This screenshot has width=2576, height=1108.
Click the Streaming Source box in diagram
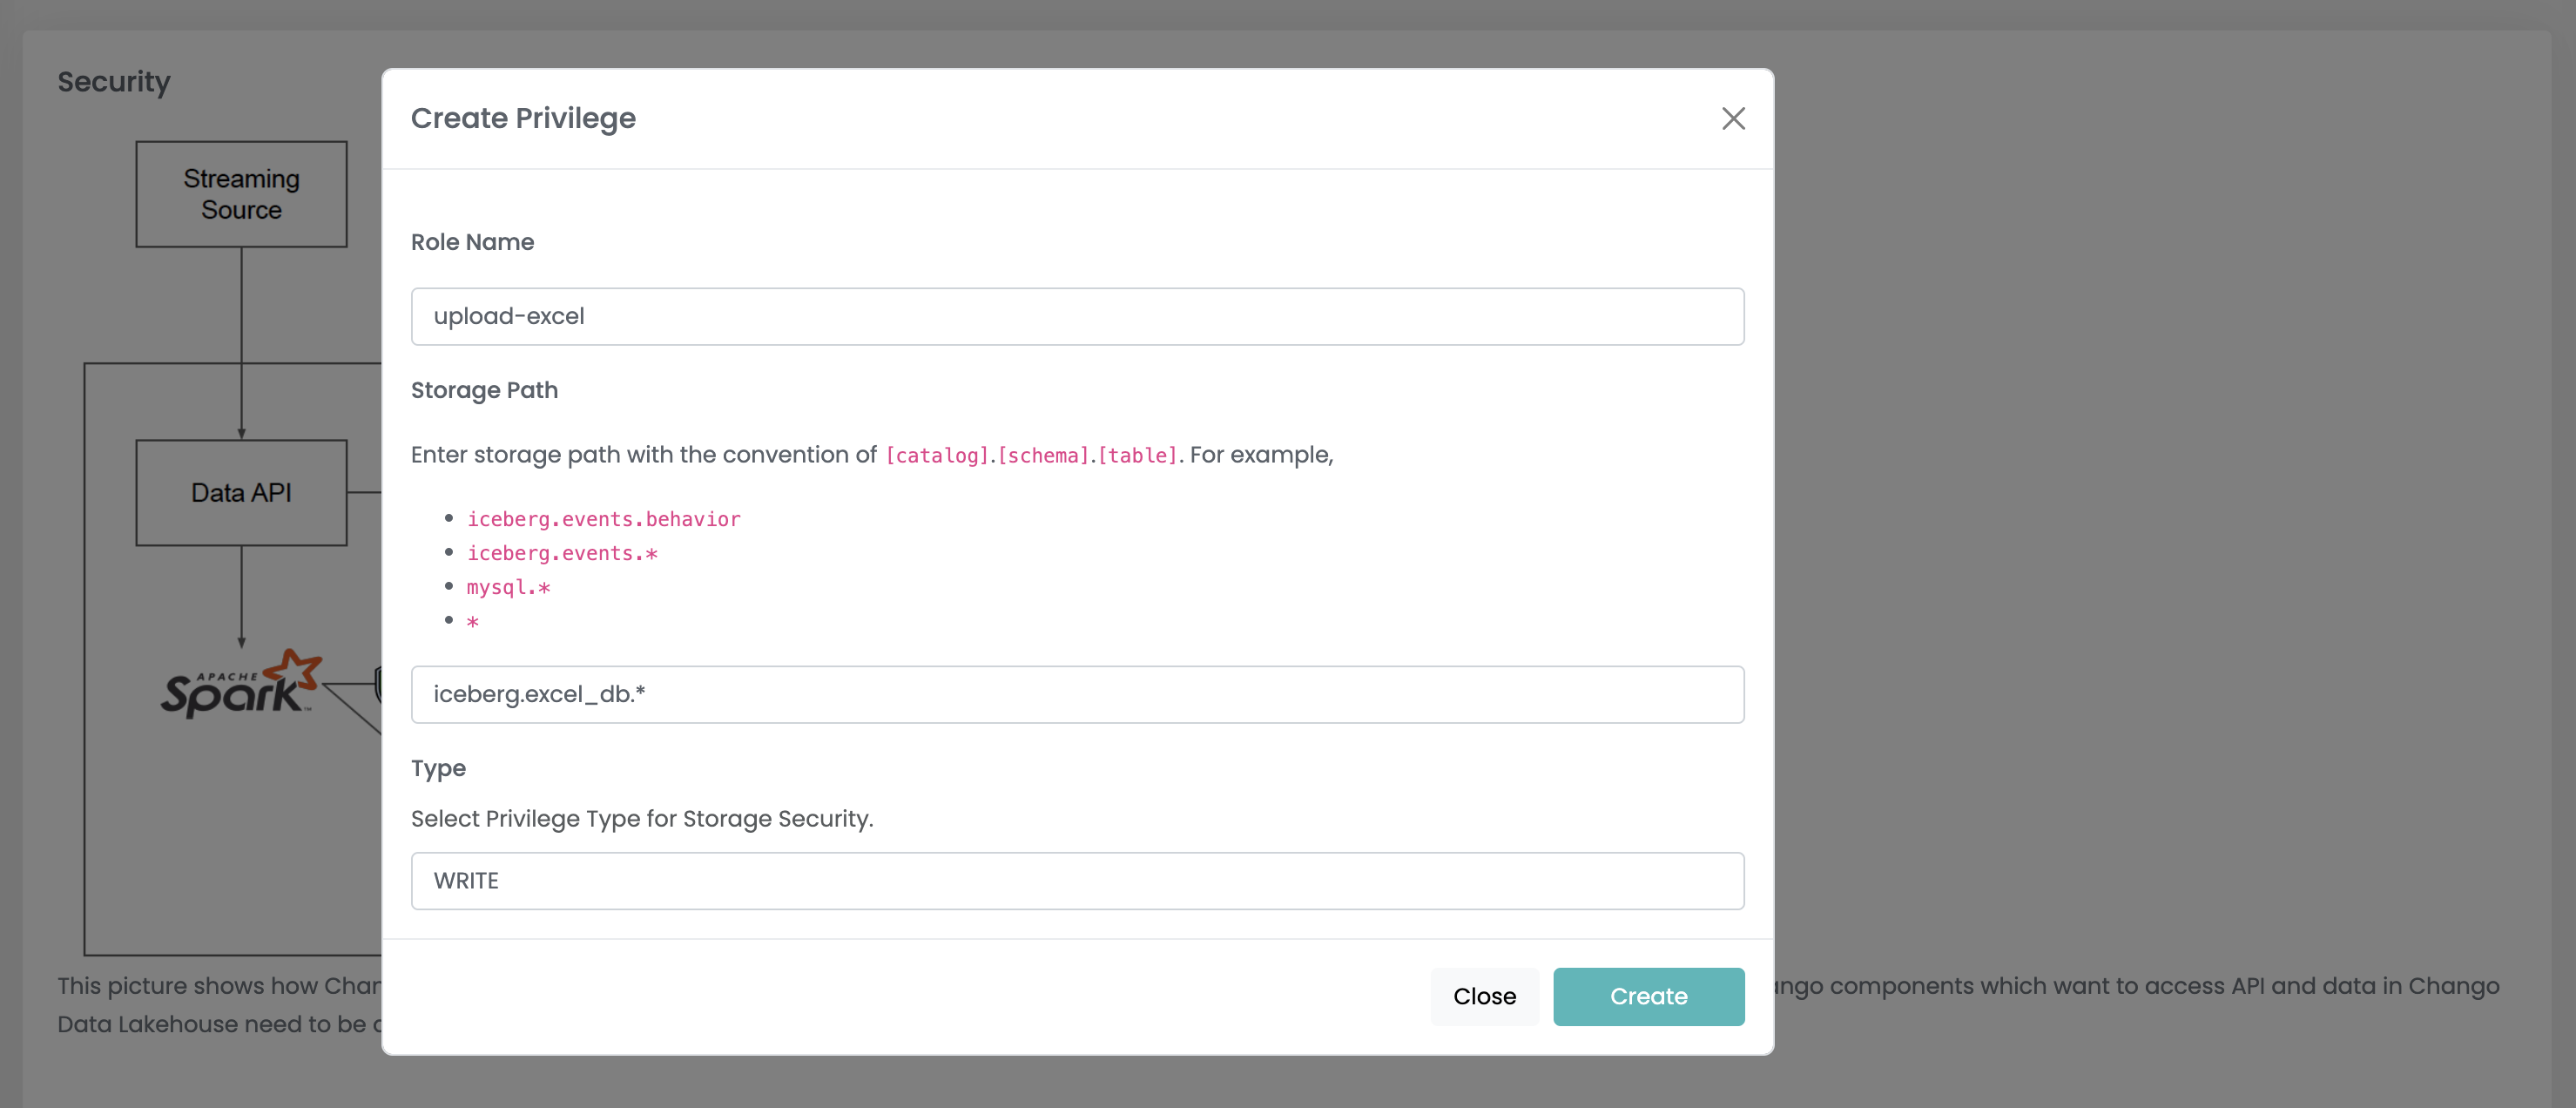241,194
